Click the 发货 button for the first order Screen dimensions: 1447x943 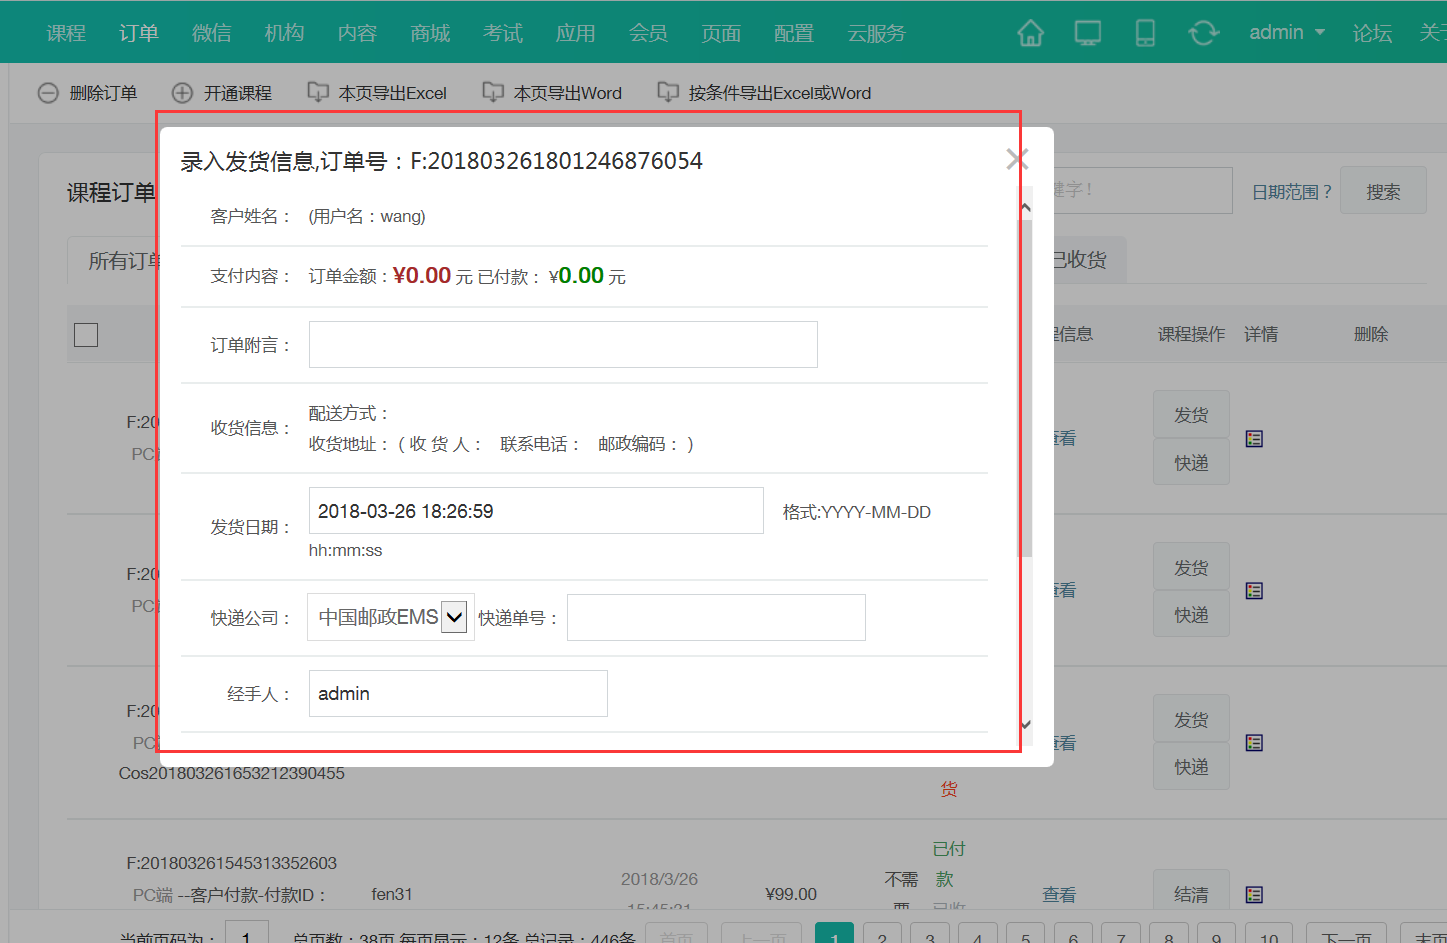(x=1191, y=414)
